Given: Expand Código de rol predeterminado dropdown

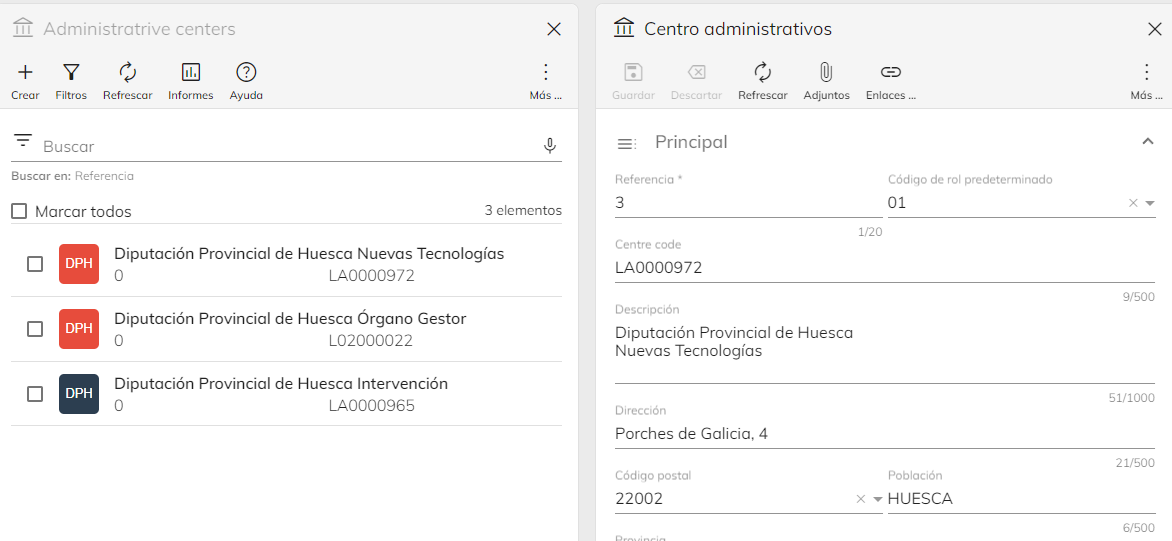Looking at the screenshot, I should pos(1149,203).
